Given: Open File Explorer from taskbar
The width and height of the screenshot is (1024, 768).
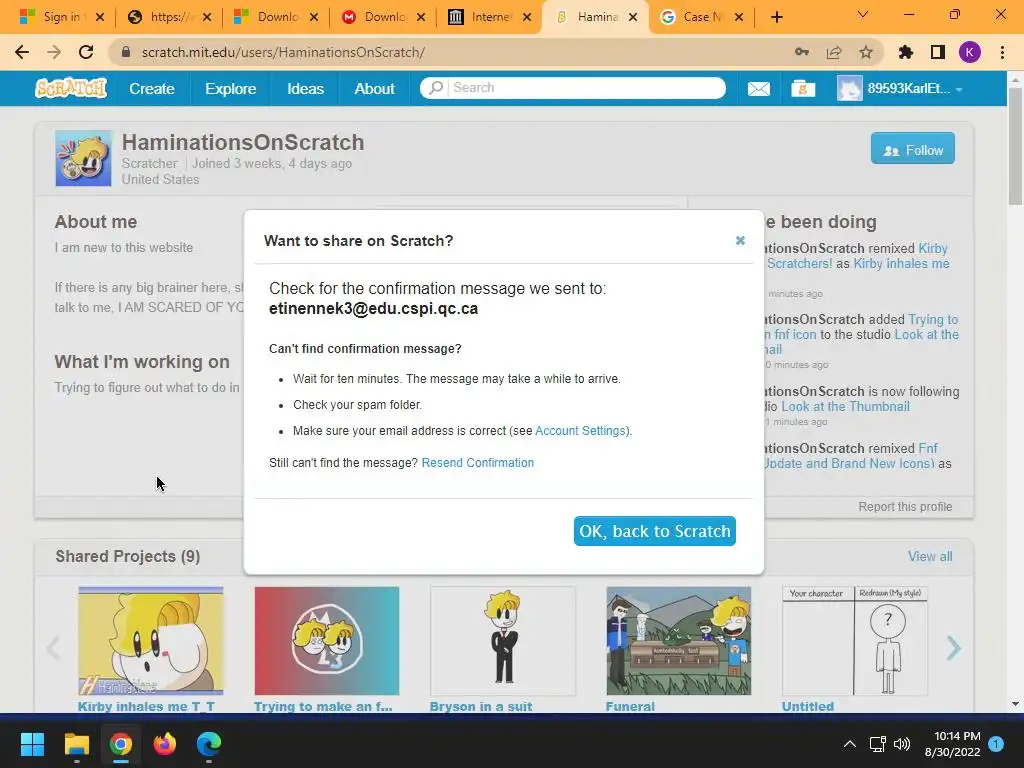Looking at the screenshot, I should pyautogui.click(x=76, y=744).
